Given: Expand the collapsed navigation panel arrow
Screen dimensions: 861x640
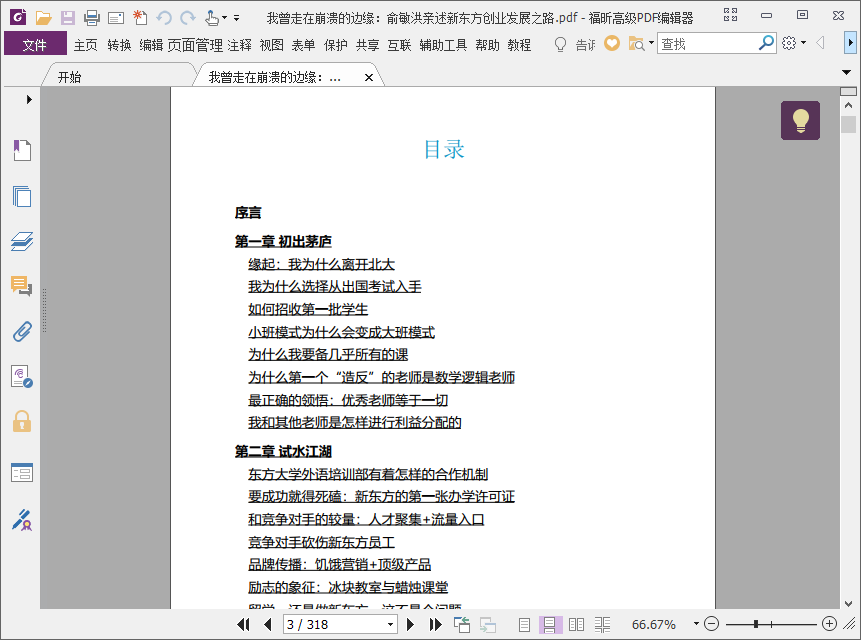Looking at the screenshot, I should click(x=29, y=99).
